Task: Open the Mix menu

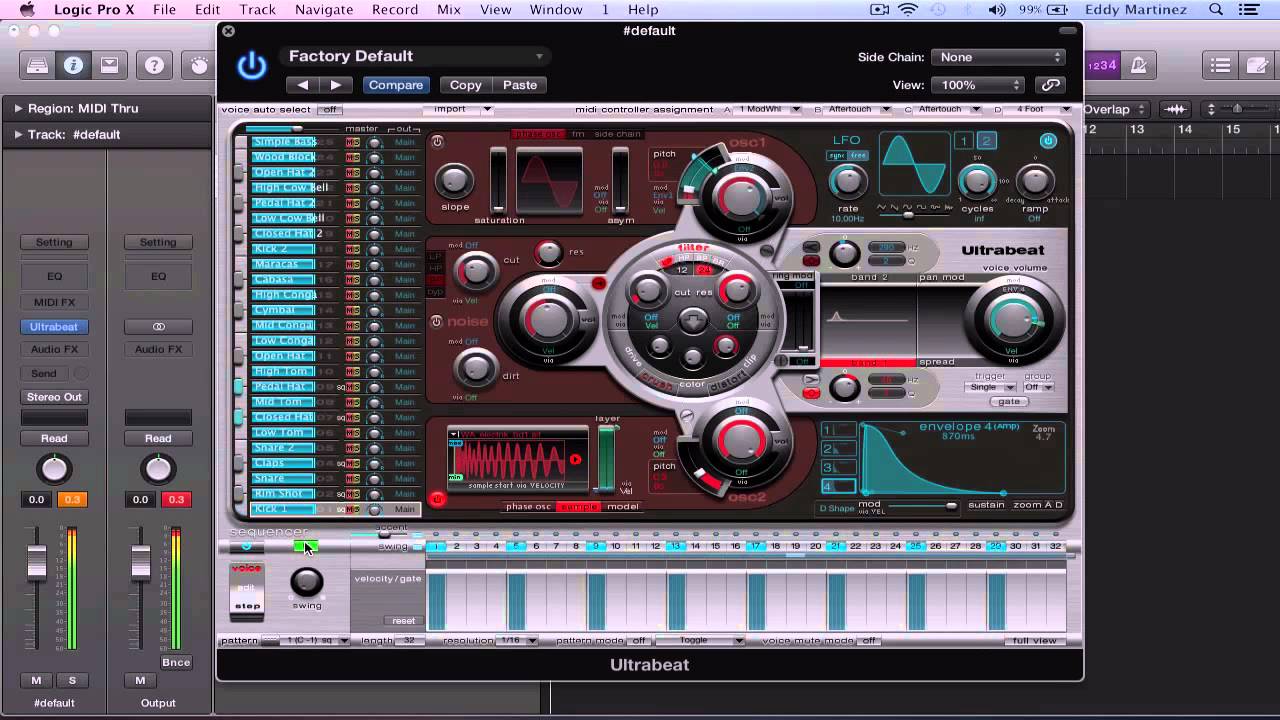Action: pos(449,10)
